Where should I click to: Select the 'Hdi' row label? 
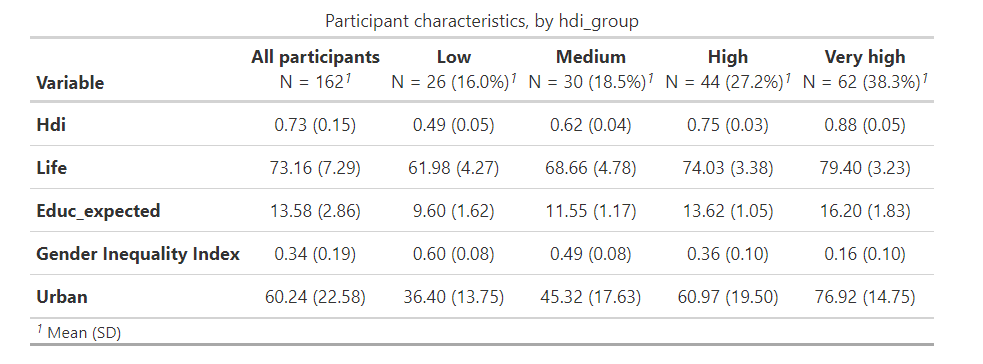click(51, 125)
